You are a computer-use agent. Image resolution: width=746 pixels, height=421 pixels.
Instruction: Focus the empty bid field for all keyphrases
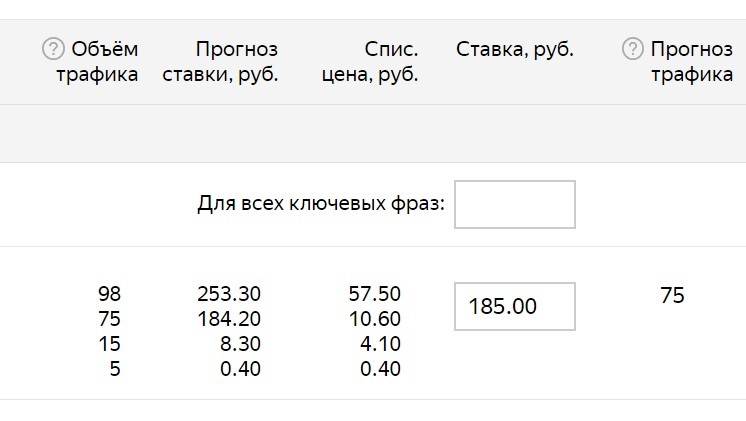pyautogui.click(x=515, y=205)
